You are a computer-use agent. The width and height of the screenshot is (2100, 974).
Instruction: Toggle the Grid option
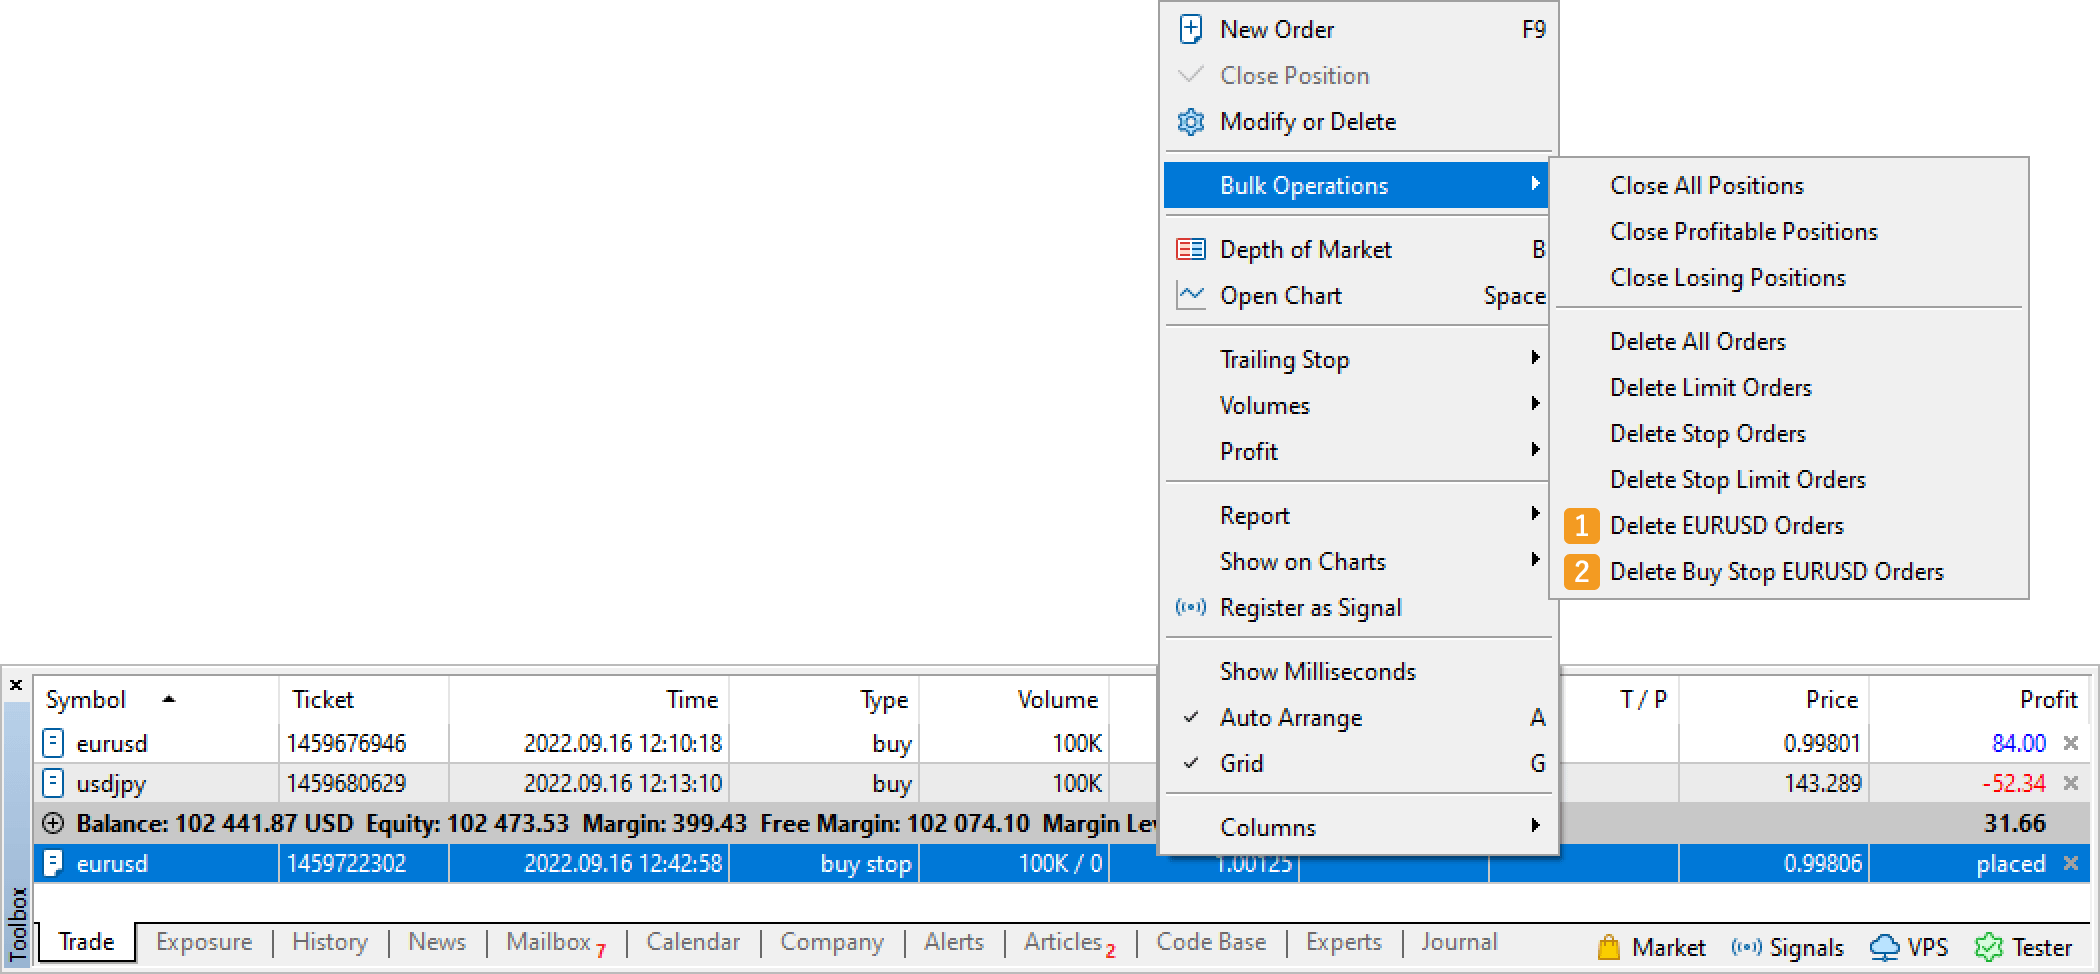[x=1241, y=764]
